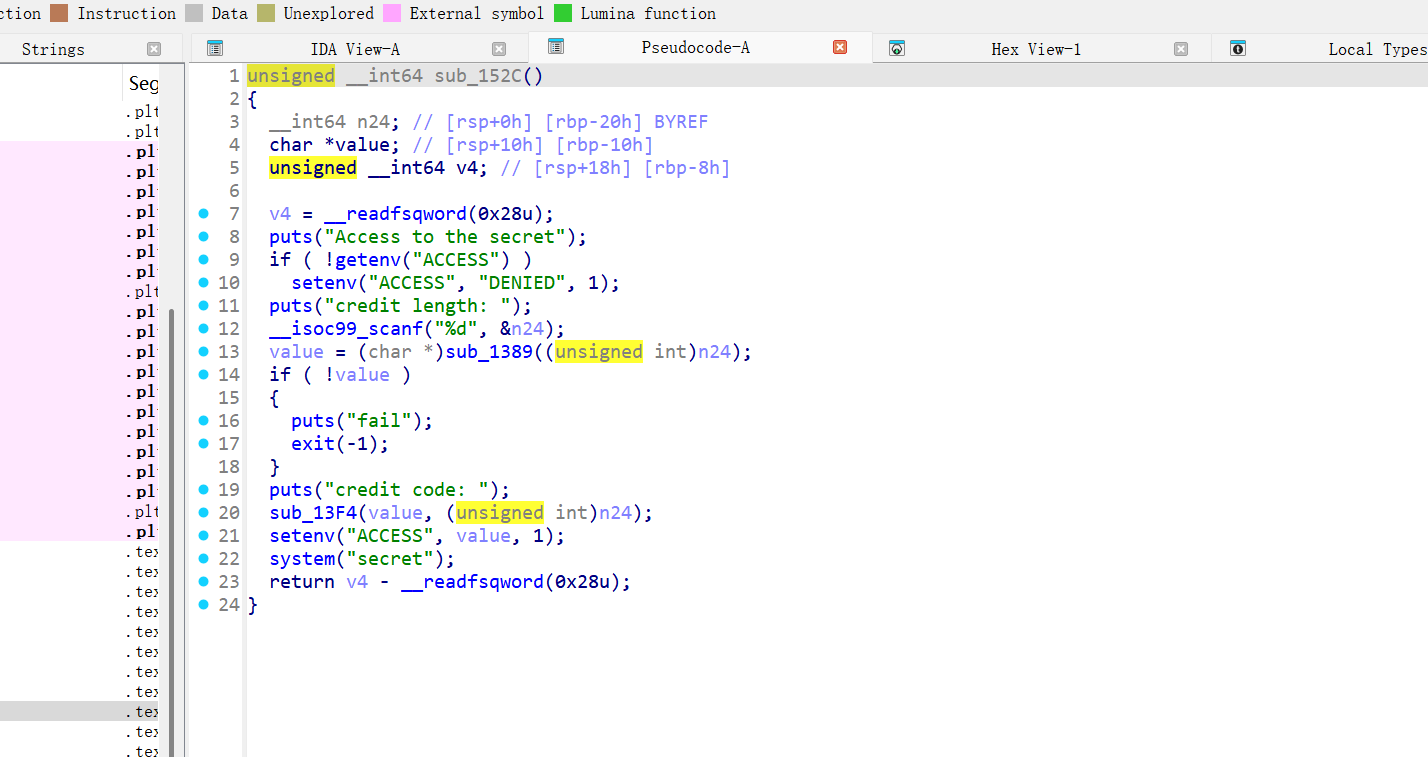Viewport: 1428px width, 757px height.
Task: Click the Local Types tab icon
Action: 1238,48
